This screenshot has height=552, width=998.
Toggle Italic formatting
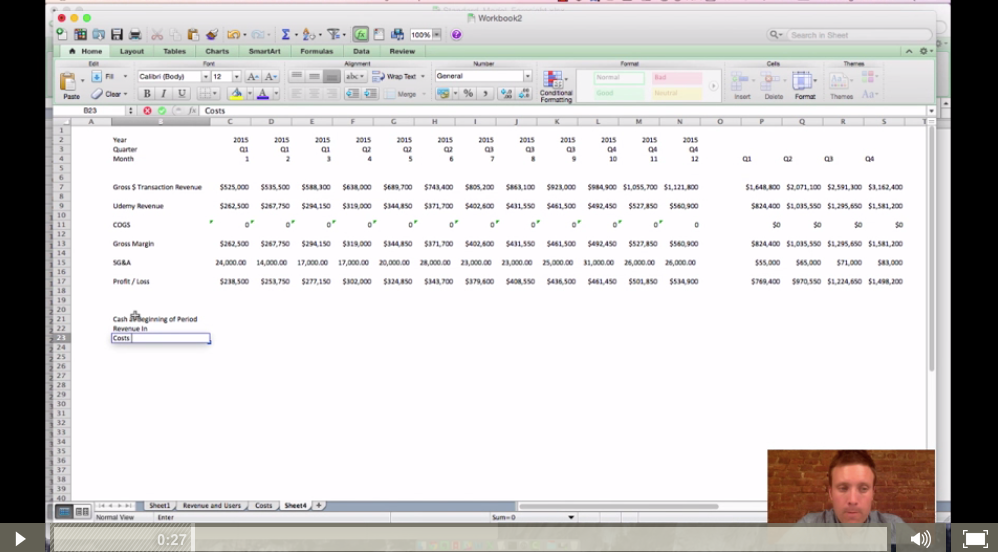coord(164,94)
